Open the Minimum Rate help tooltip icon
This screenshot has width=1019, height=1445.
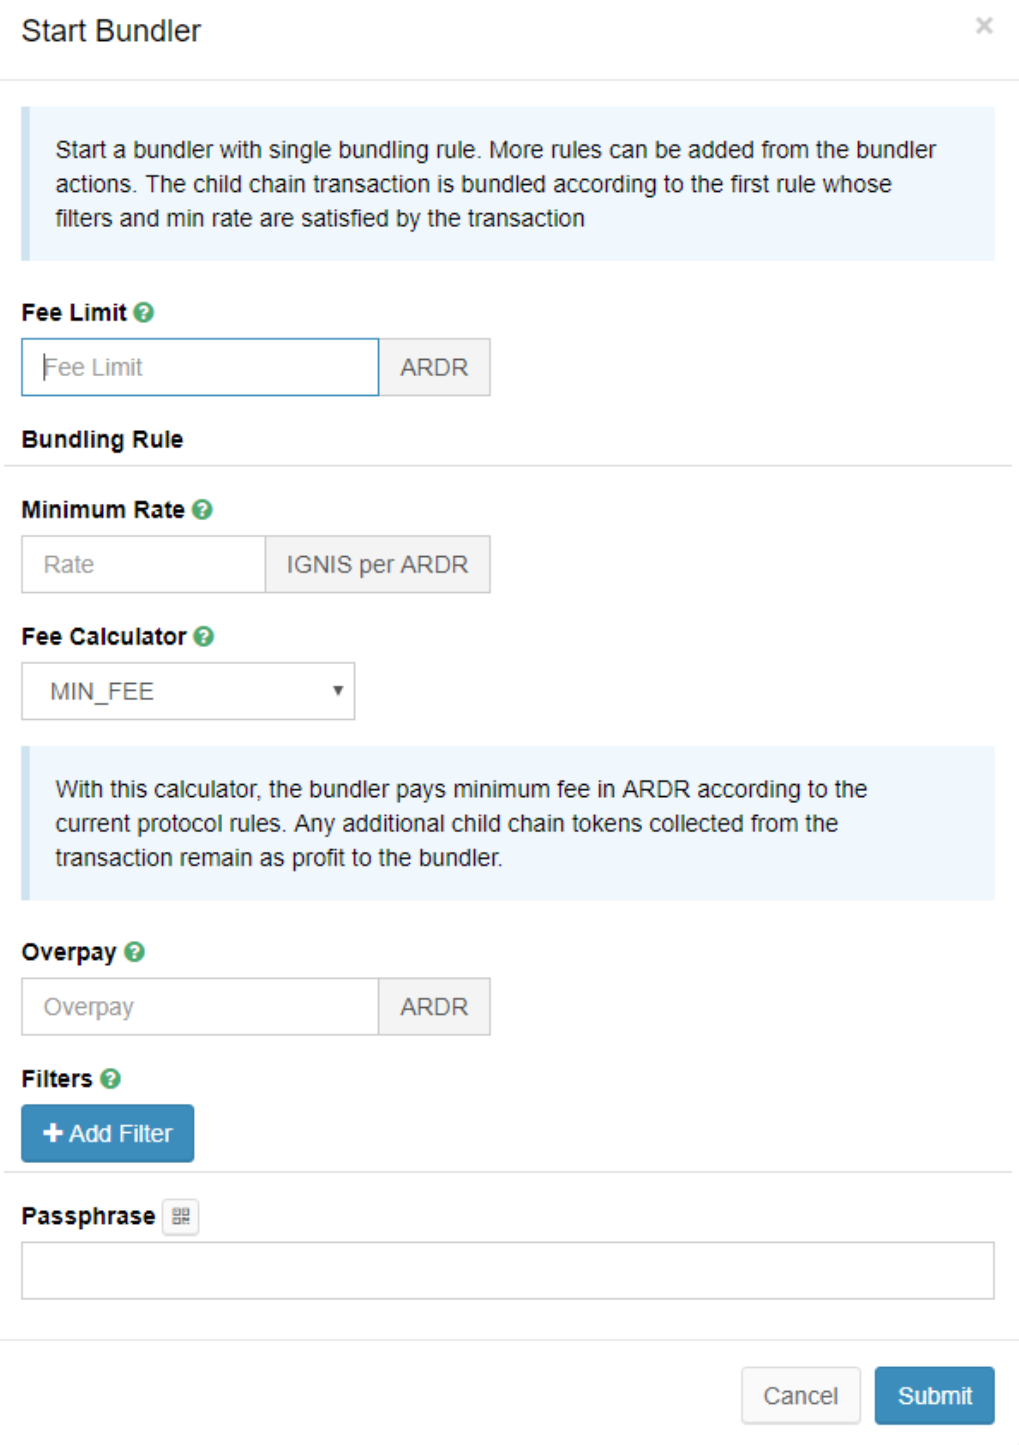pos(202,510)
